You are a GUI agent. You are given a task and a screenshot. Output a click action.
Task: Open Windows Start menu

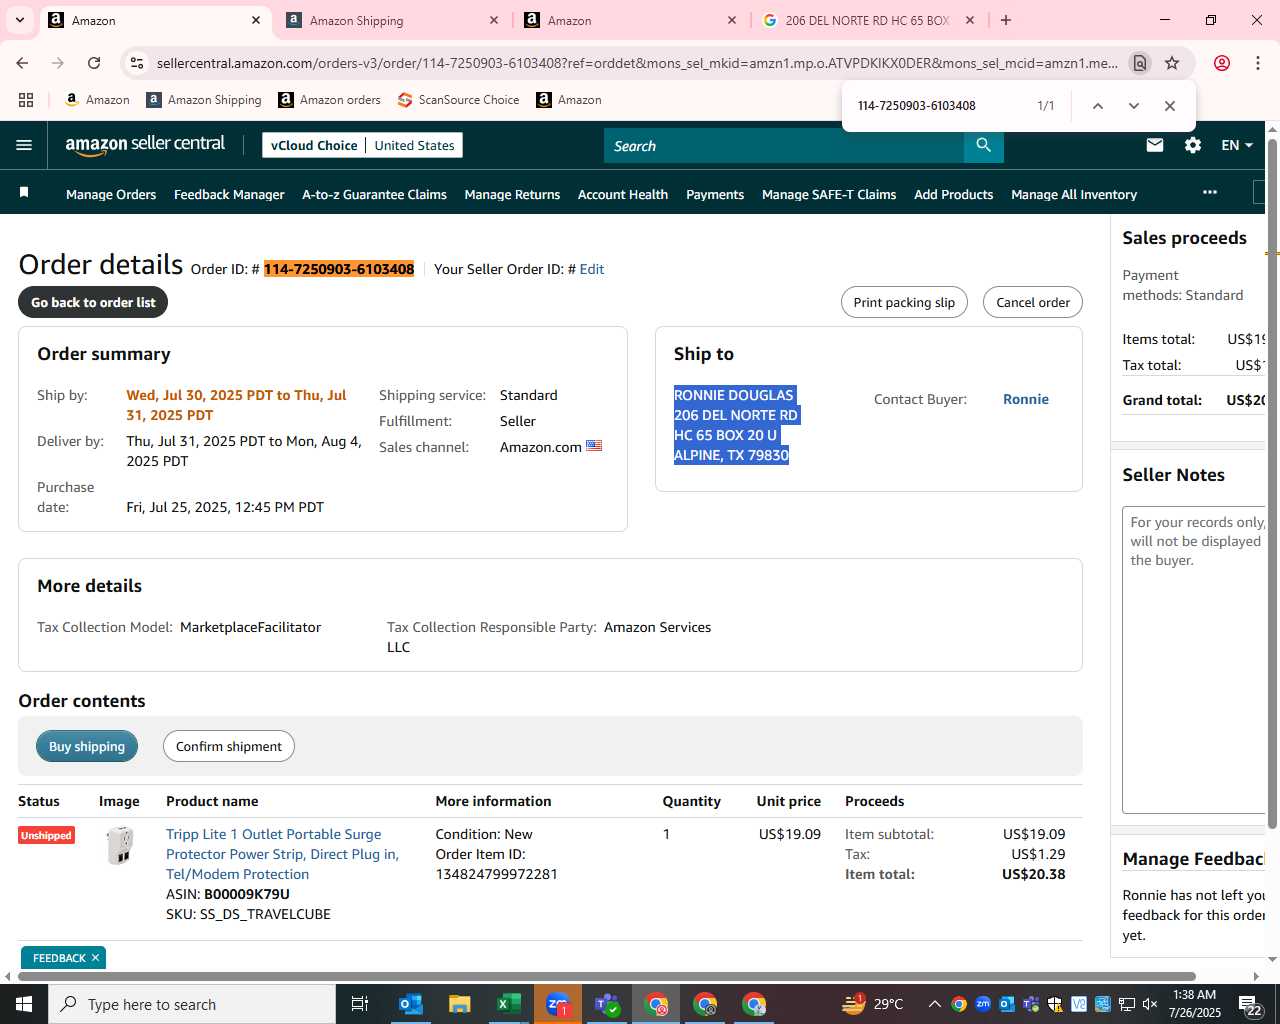(24, 1004)
